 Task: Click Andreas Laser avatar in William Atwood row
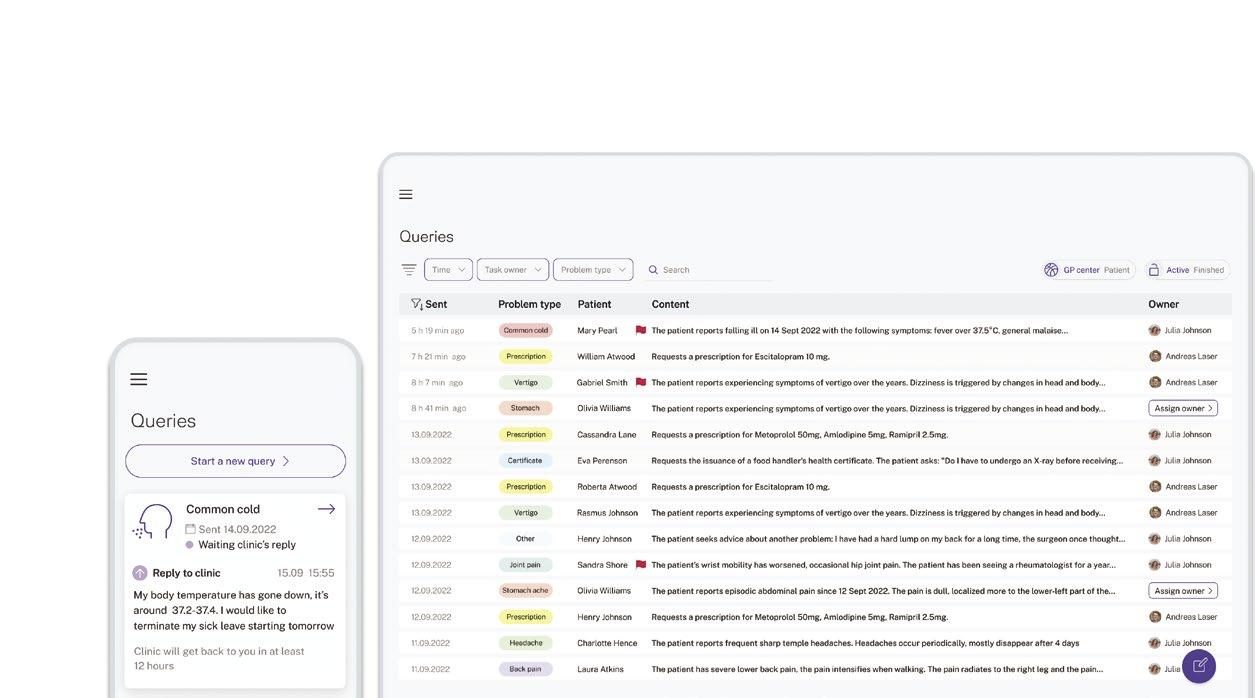click(x=1155, y=356)
